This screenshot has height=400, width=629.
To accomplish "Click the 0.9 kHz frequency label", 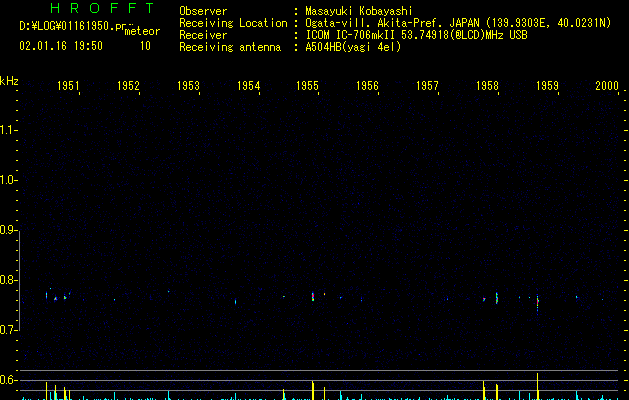I will tap(7, 230).
